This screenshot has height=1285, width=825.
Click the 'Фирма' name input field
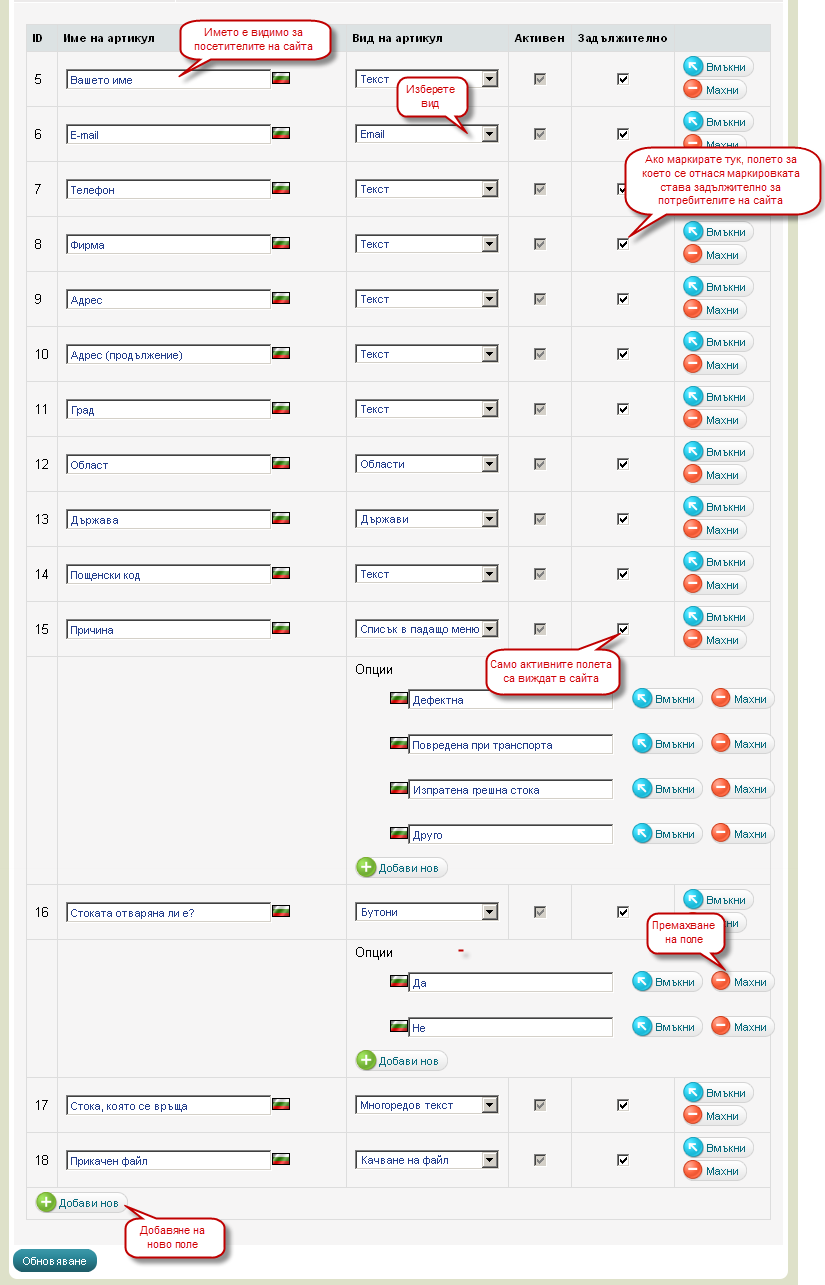pos(168,244)
